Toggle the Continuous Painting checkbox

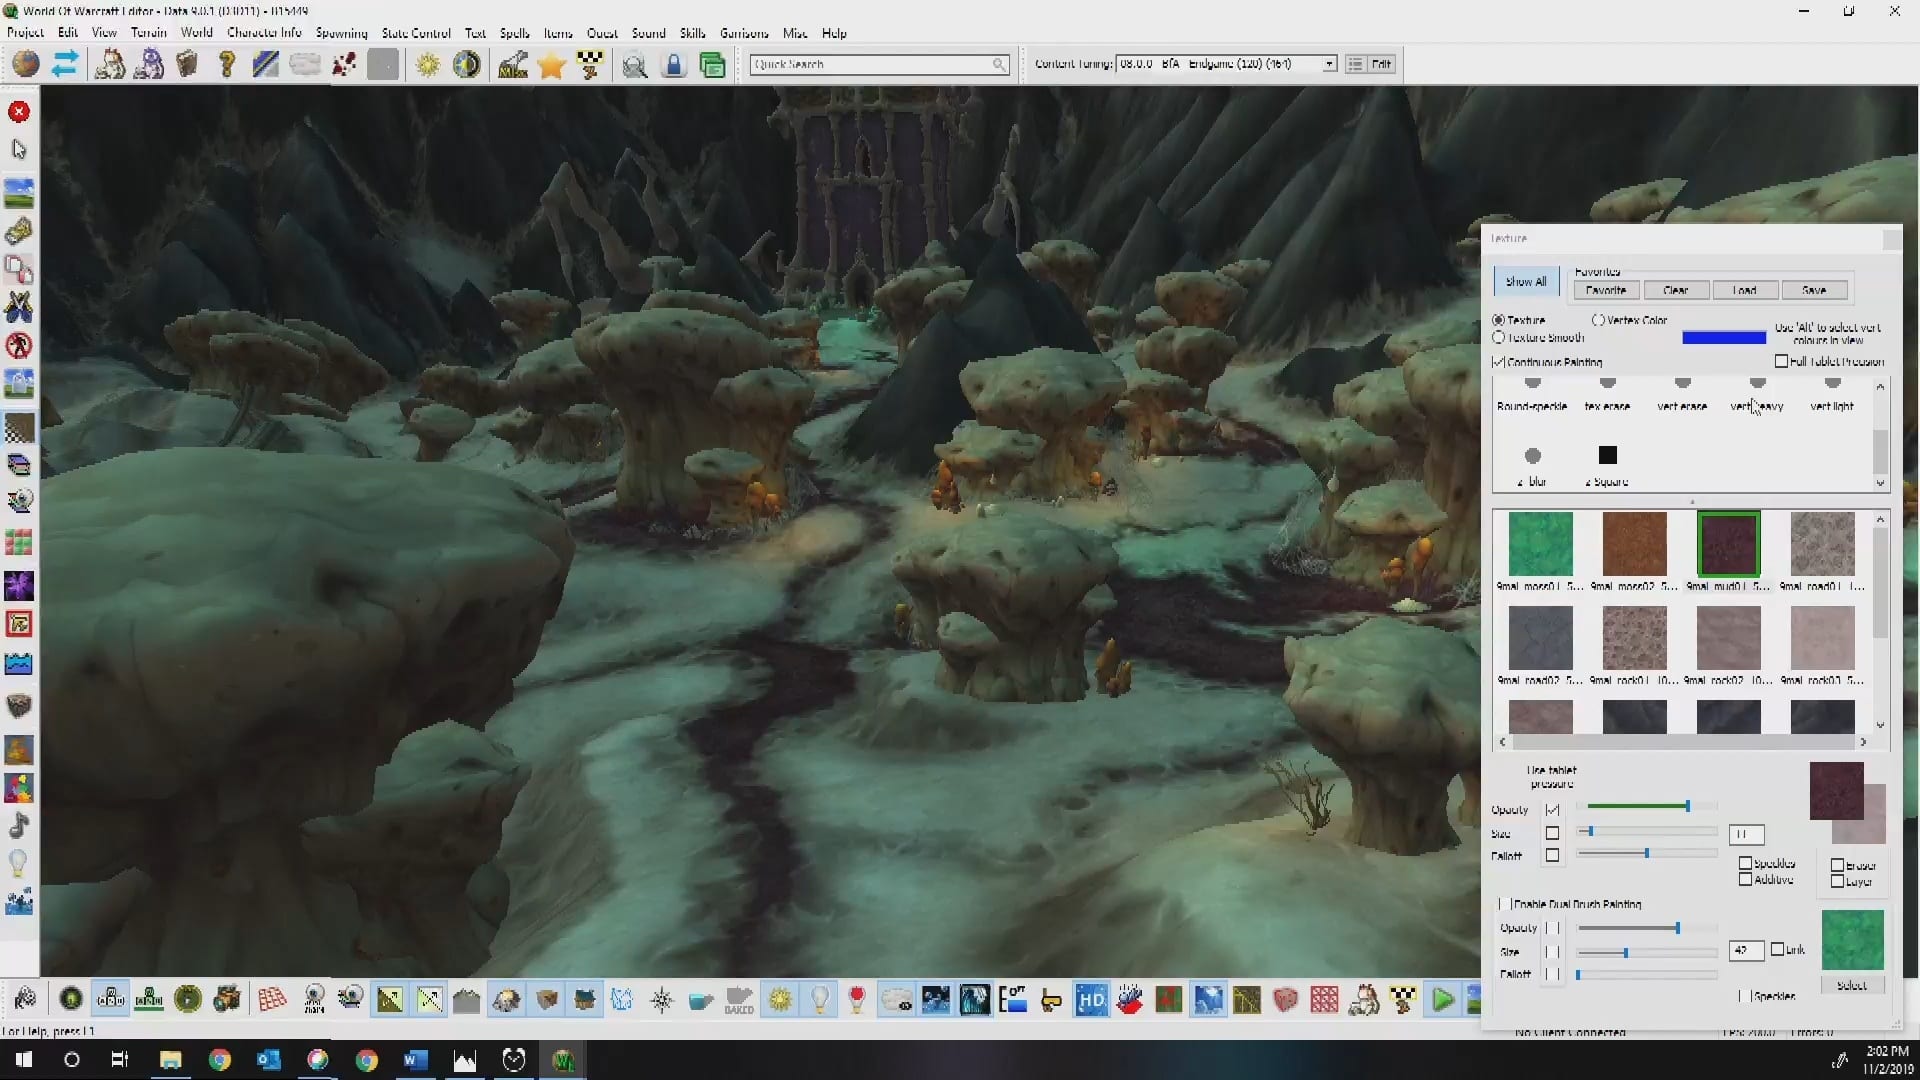(1498, 362)
